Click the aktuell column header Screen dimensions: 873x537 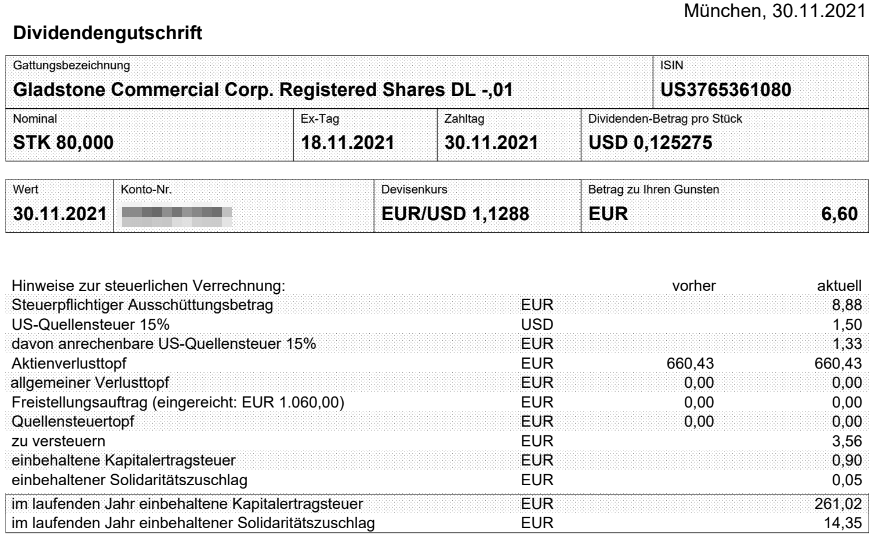[840, 285]
